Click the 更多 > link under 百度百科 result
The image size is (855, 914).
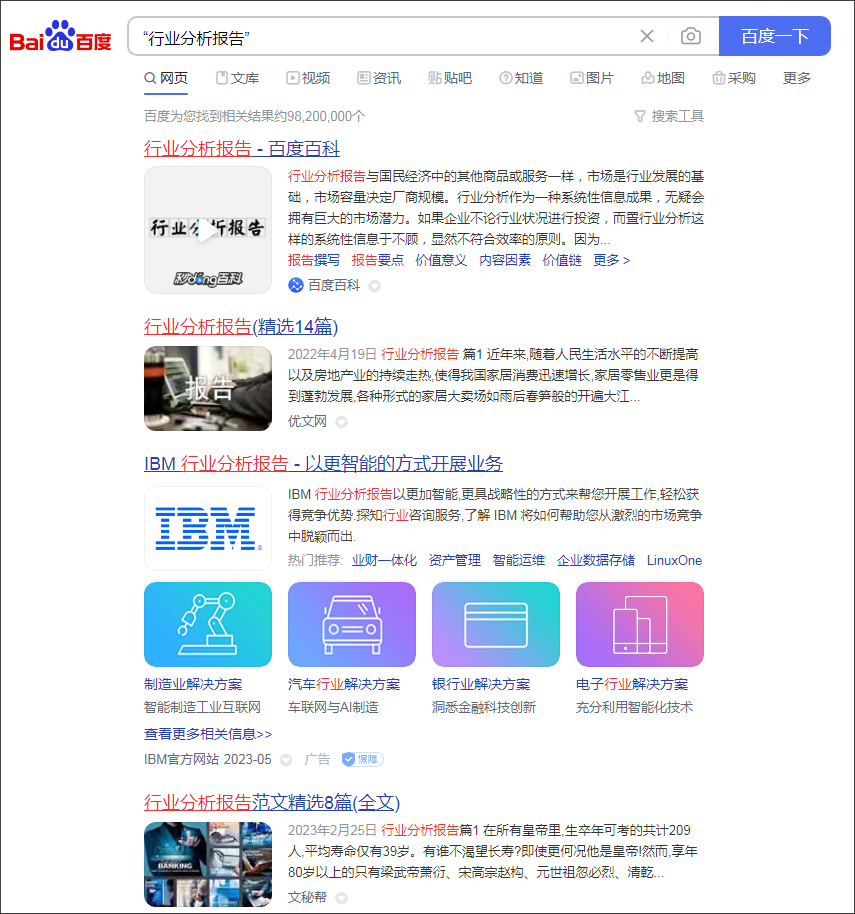(x=611, y=260)
